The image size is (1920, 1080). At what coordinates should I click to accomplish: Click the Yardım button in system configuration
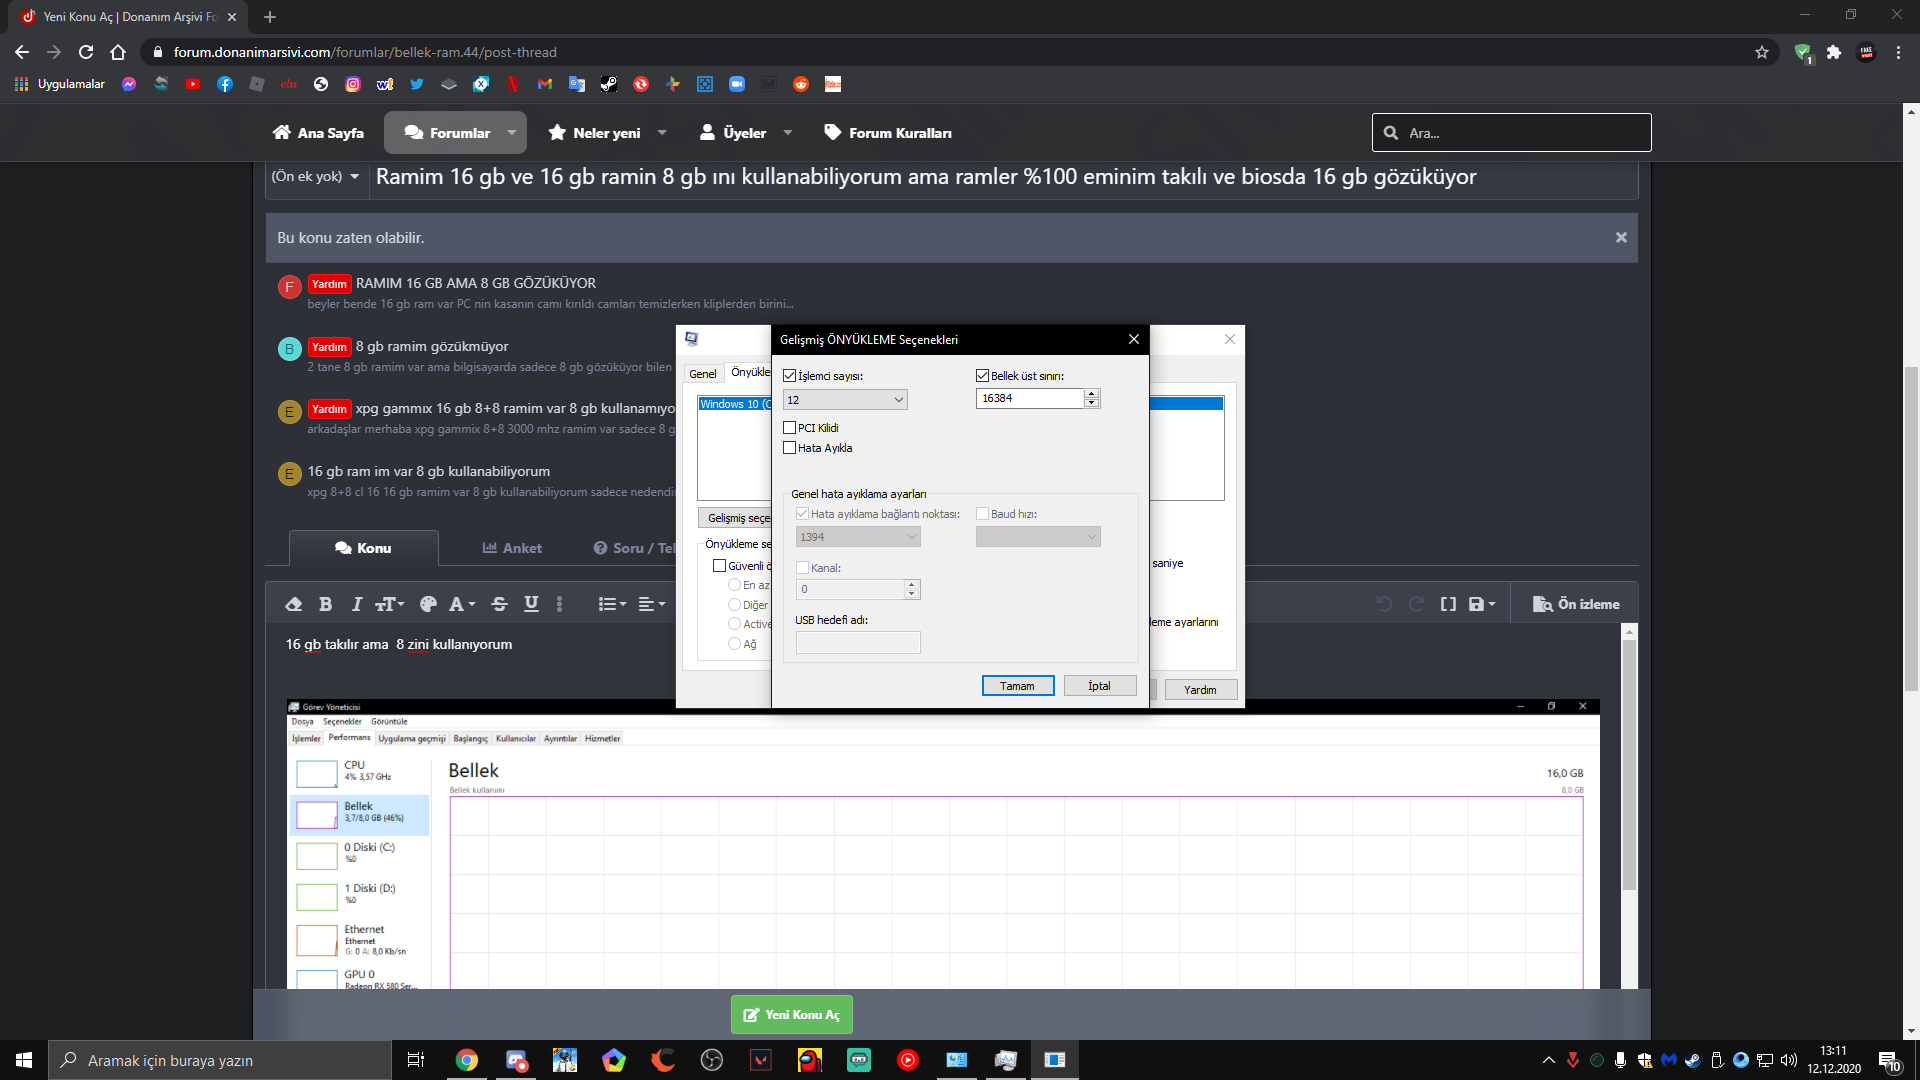tap(1200, 690)
